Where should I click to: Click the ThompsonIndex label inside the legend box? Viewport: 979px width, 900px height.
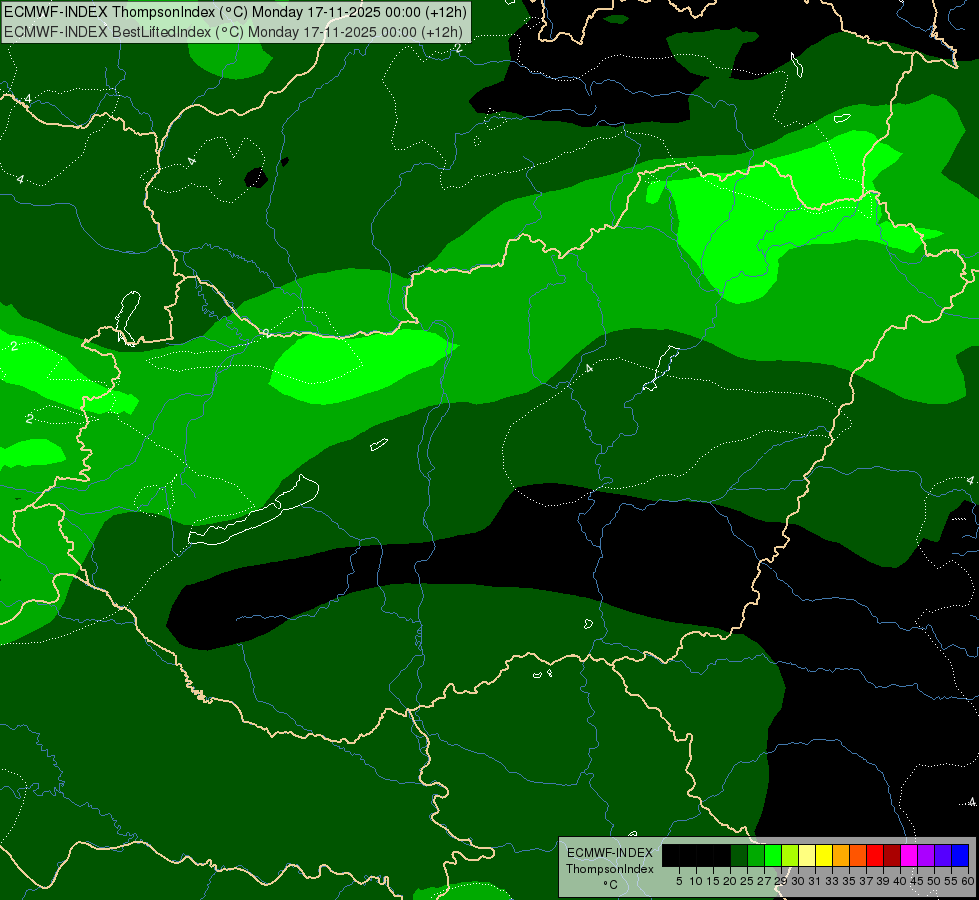coord(610,869)
